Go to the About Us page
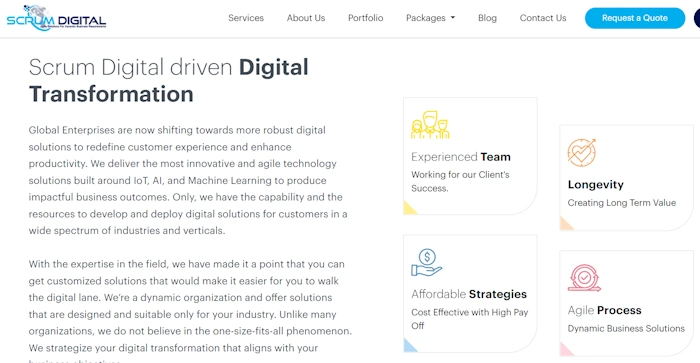The image size is (700, 363). [306, 18]
